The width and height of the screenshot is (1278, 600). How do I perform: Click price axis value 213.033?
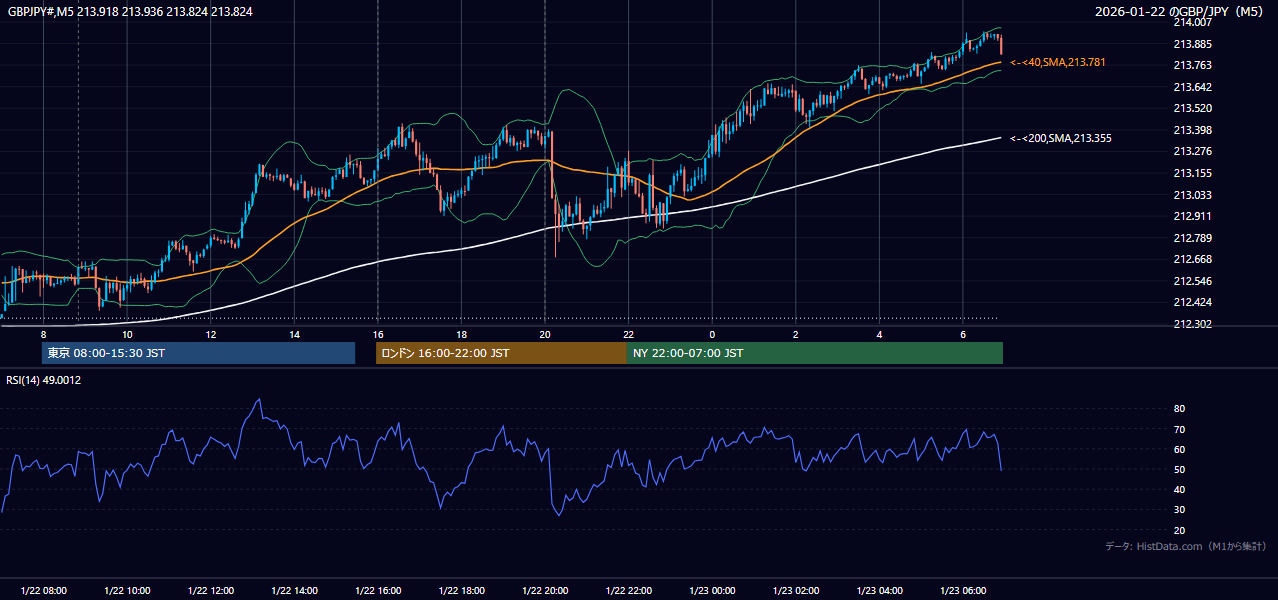1192,195
